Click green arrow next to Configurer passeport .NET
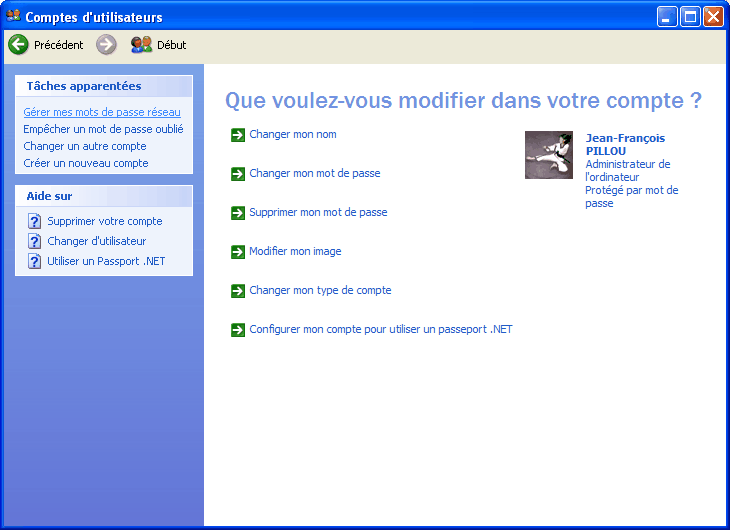730x530 pixels. click(x=238, y=330)
